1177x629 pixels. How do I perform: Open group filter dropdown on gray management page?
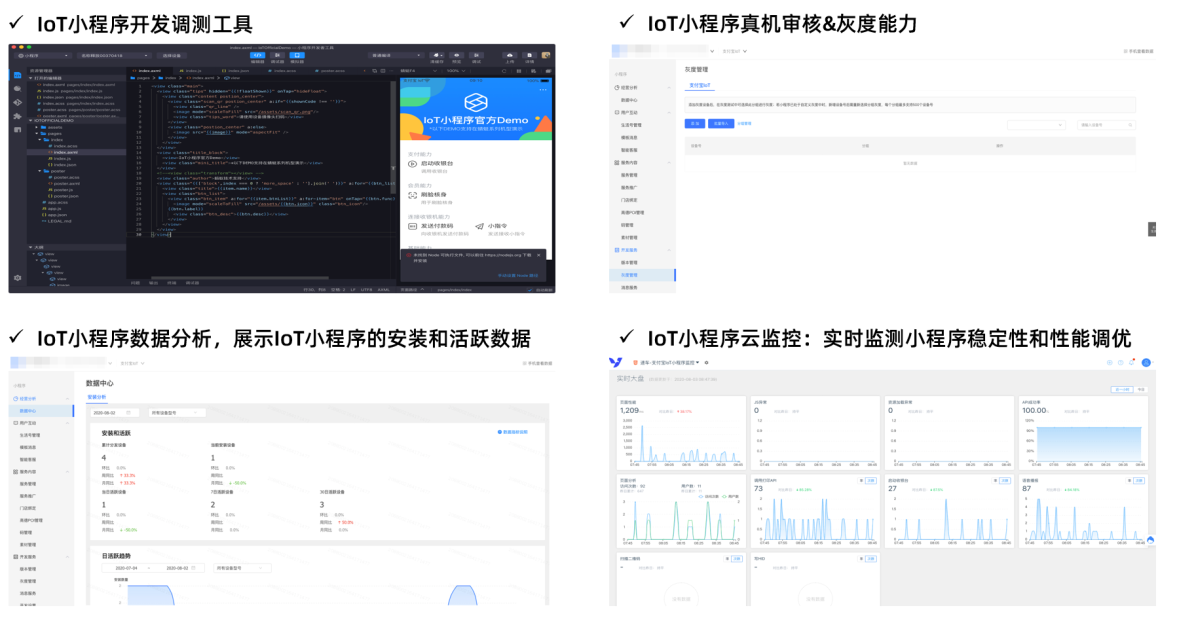1036,125
